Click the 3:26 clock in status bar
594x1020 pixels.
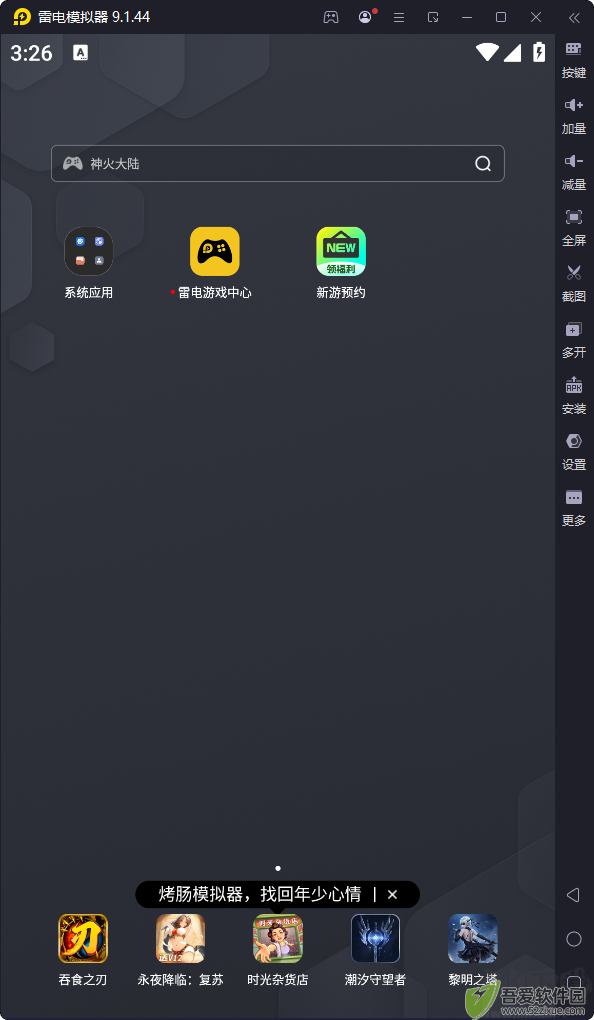(x=31, y=53)
